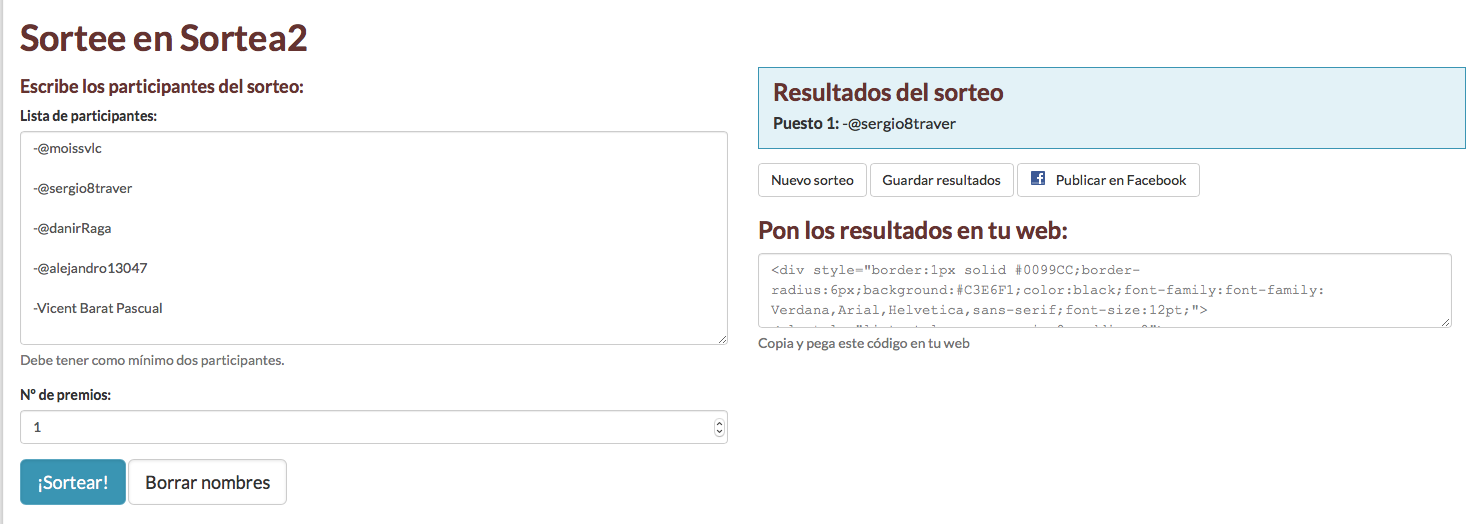Click Pon los resultados en tu web heading

pos(913,231)
